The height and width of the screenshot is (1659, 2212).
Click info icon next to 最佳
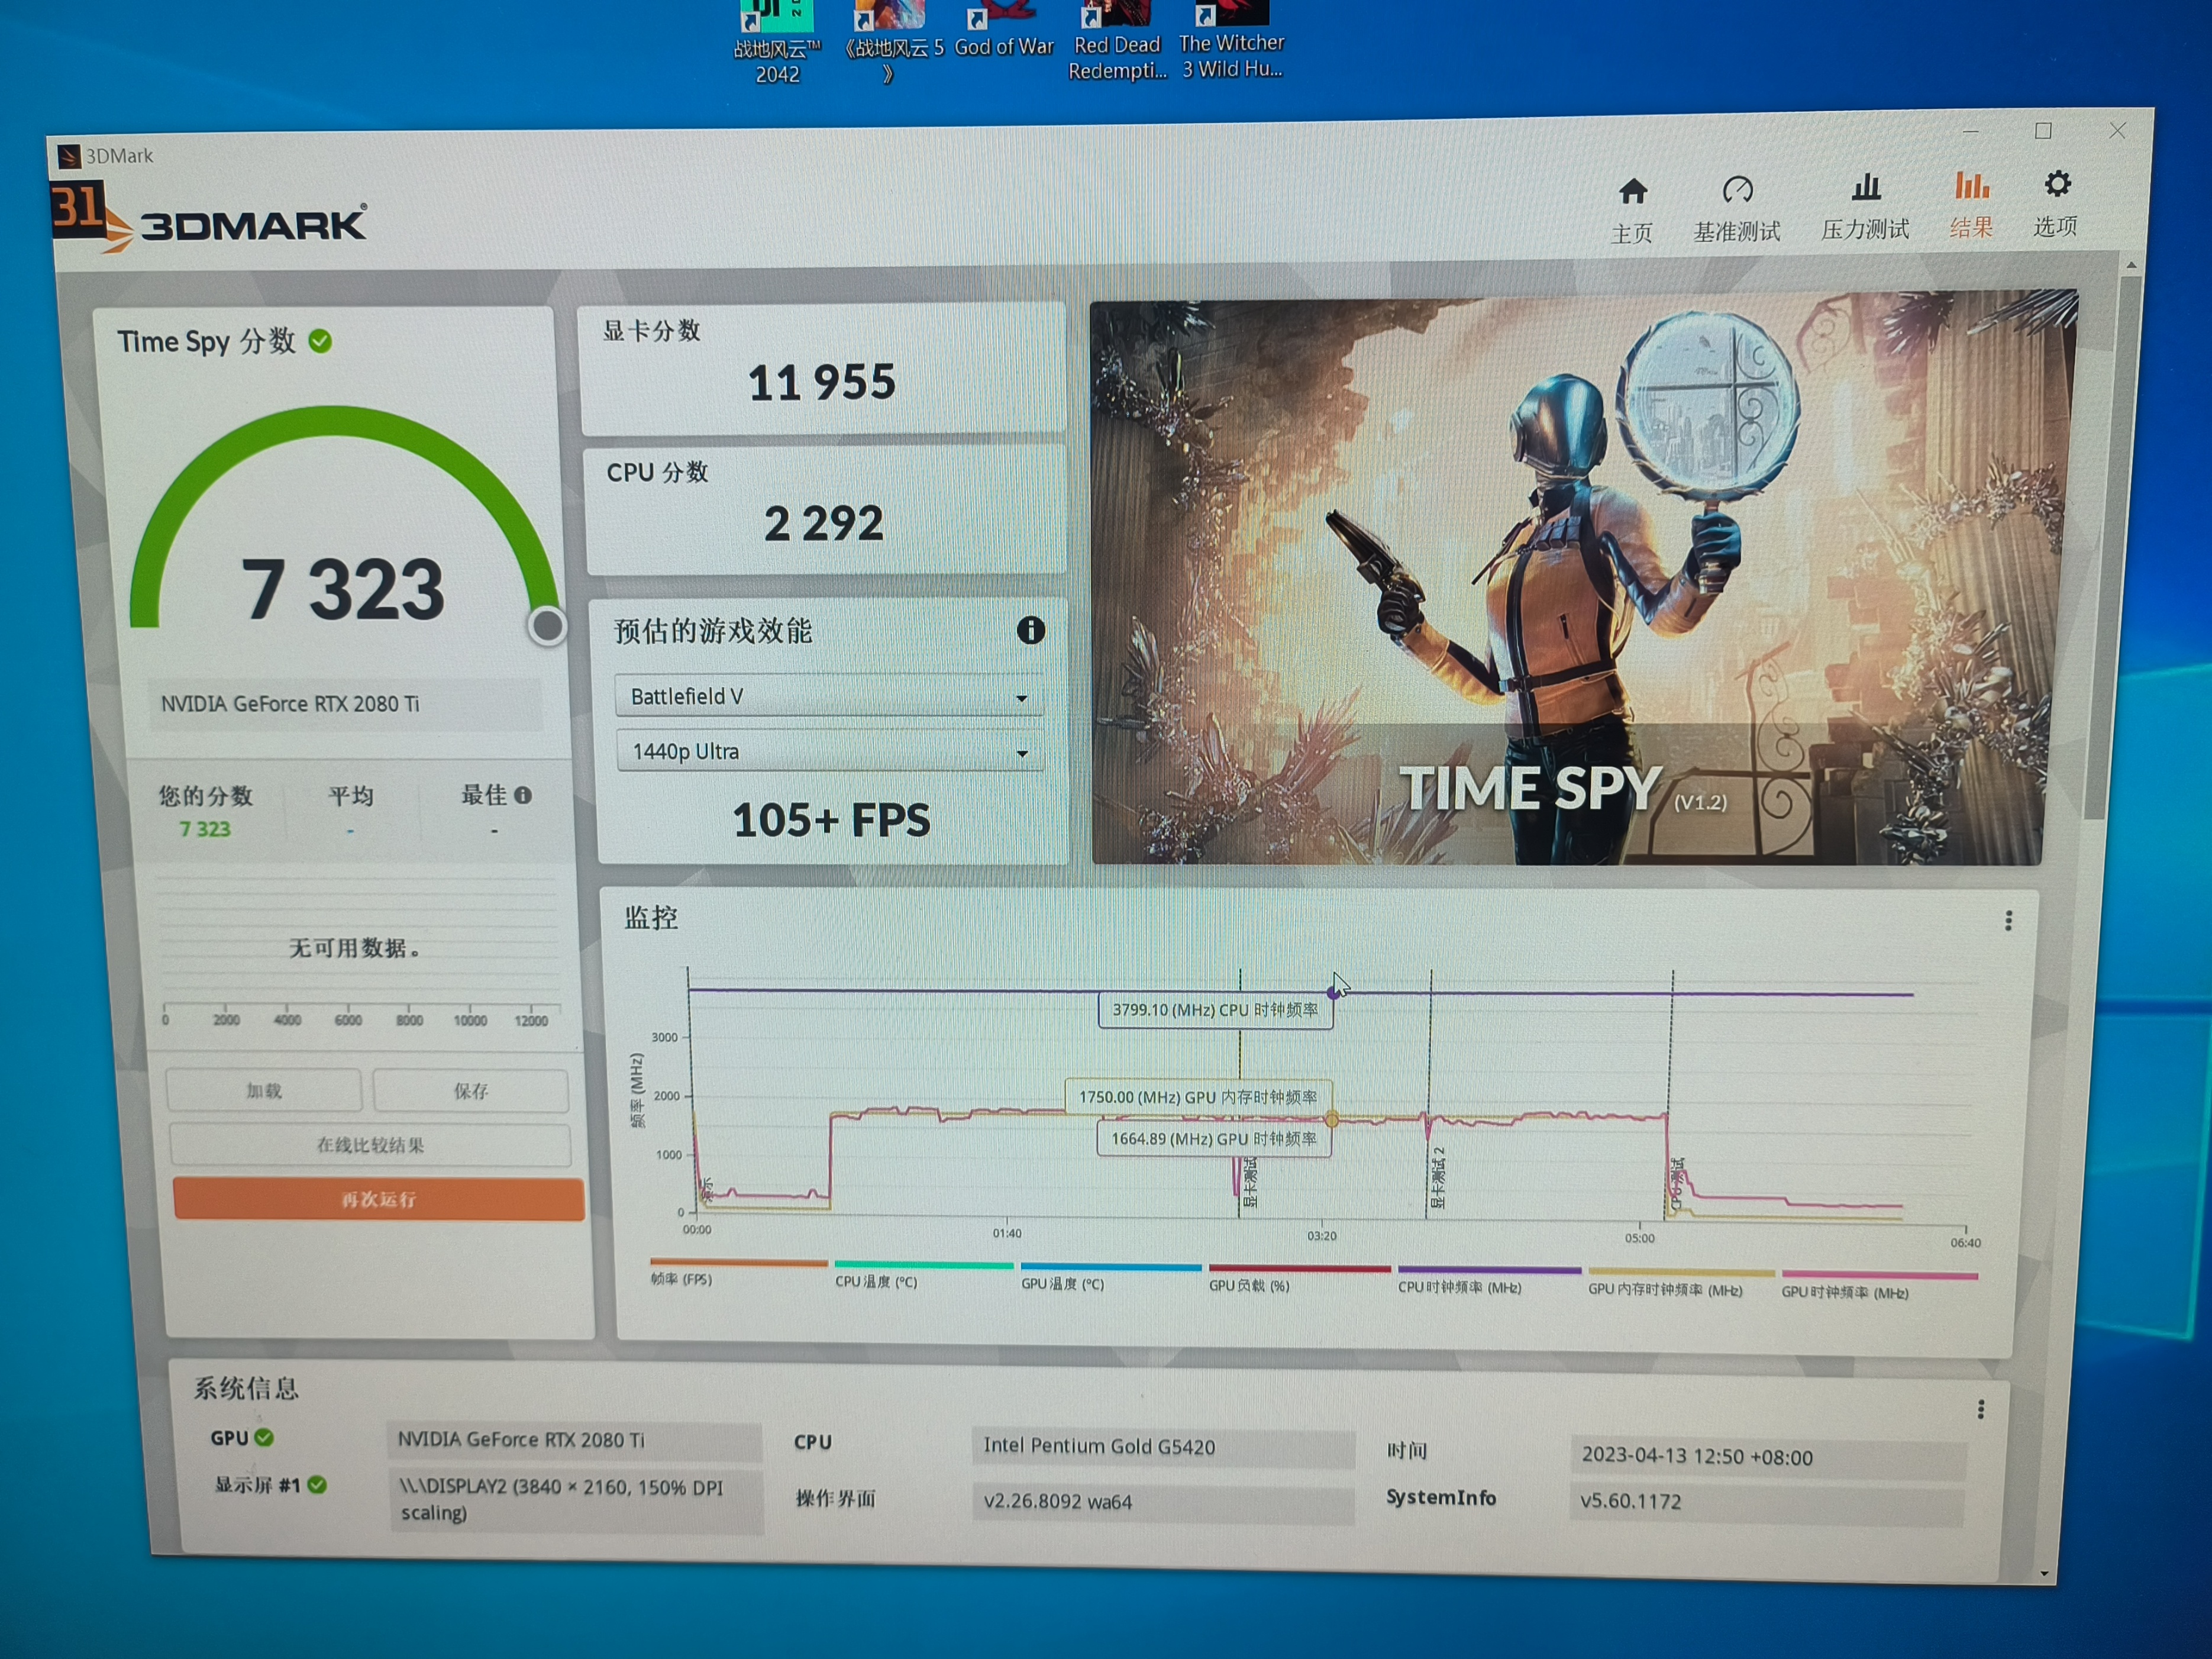pos(523,795)
